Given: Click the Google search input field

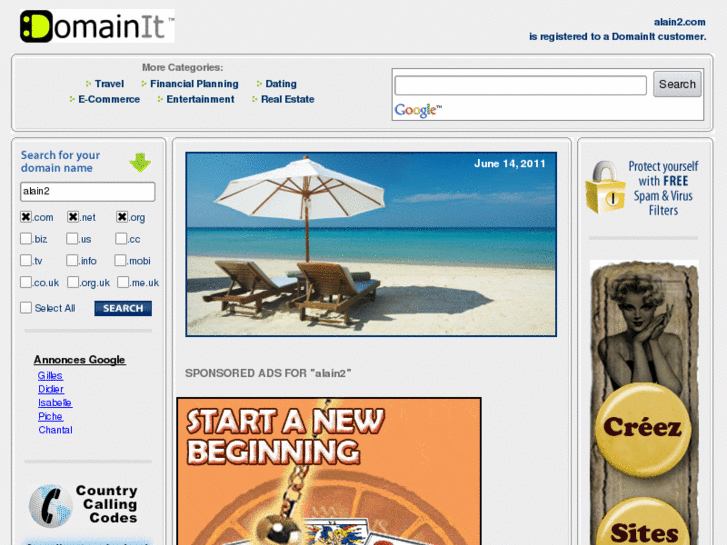Looking at the screenshot, I should pyautogui.click(x=520, y=85).
